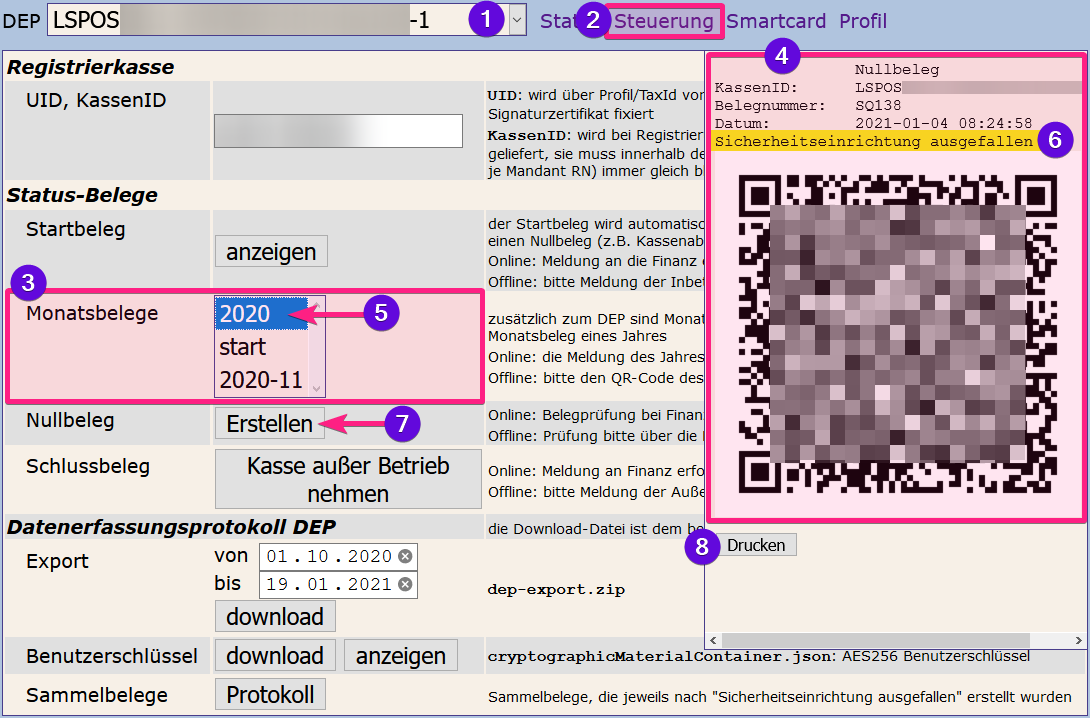Screen dimensions: 1090x718
Task: Switch to the Steuerung tab
Action: tap(664, 21)
